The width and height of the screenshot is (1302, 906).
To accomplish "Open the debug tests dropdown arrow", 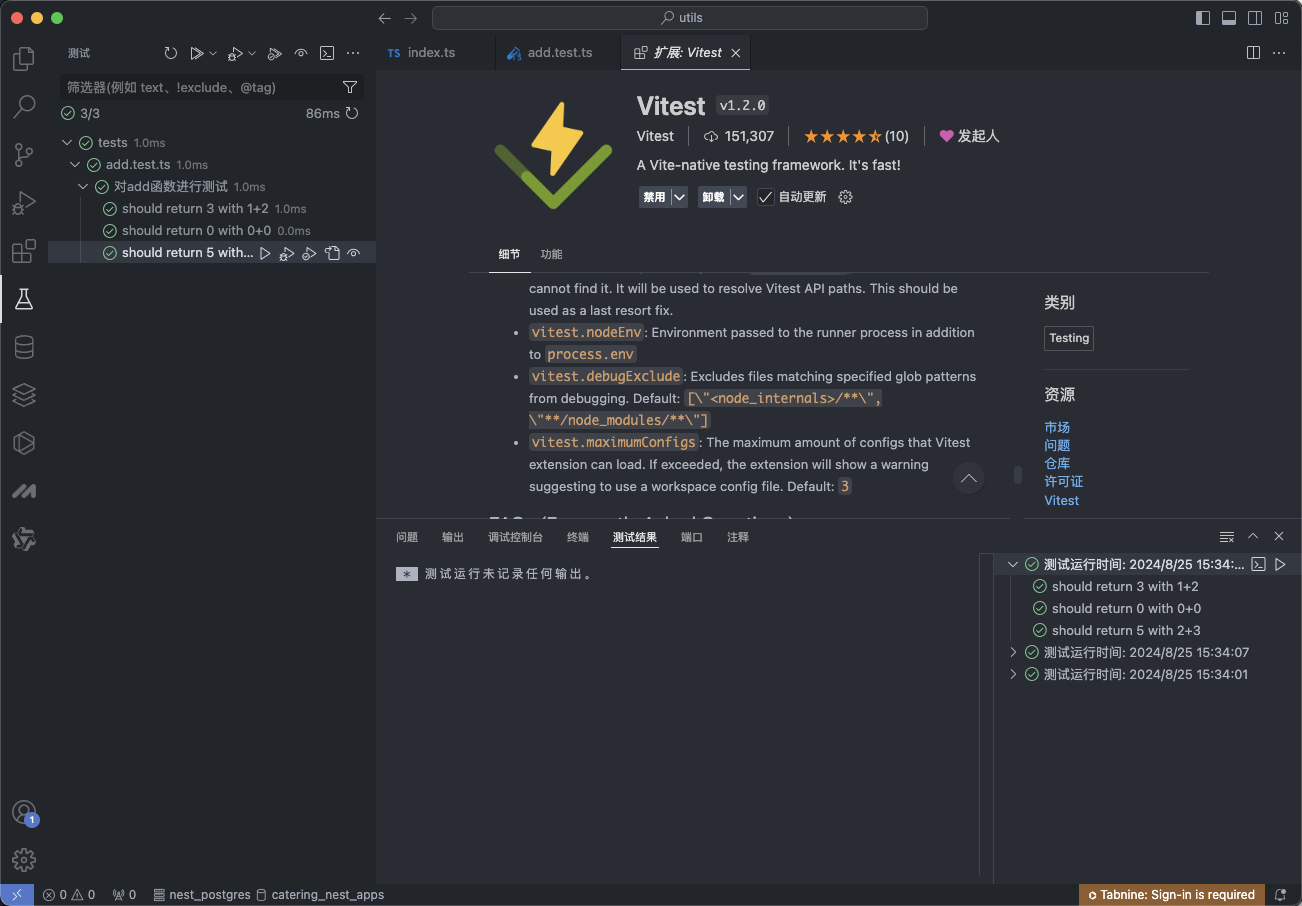I will (252, 53).
